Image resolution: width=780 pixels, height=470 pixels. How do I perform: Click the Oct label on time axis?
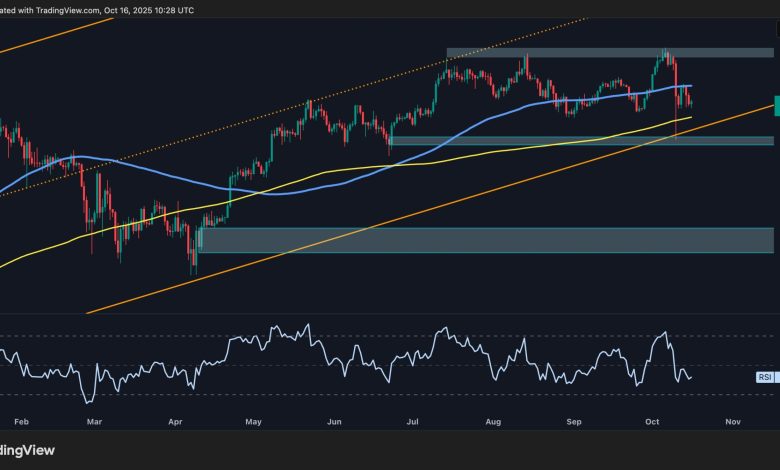click(x=653, y=423)
